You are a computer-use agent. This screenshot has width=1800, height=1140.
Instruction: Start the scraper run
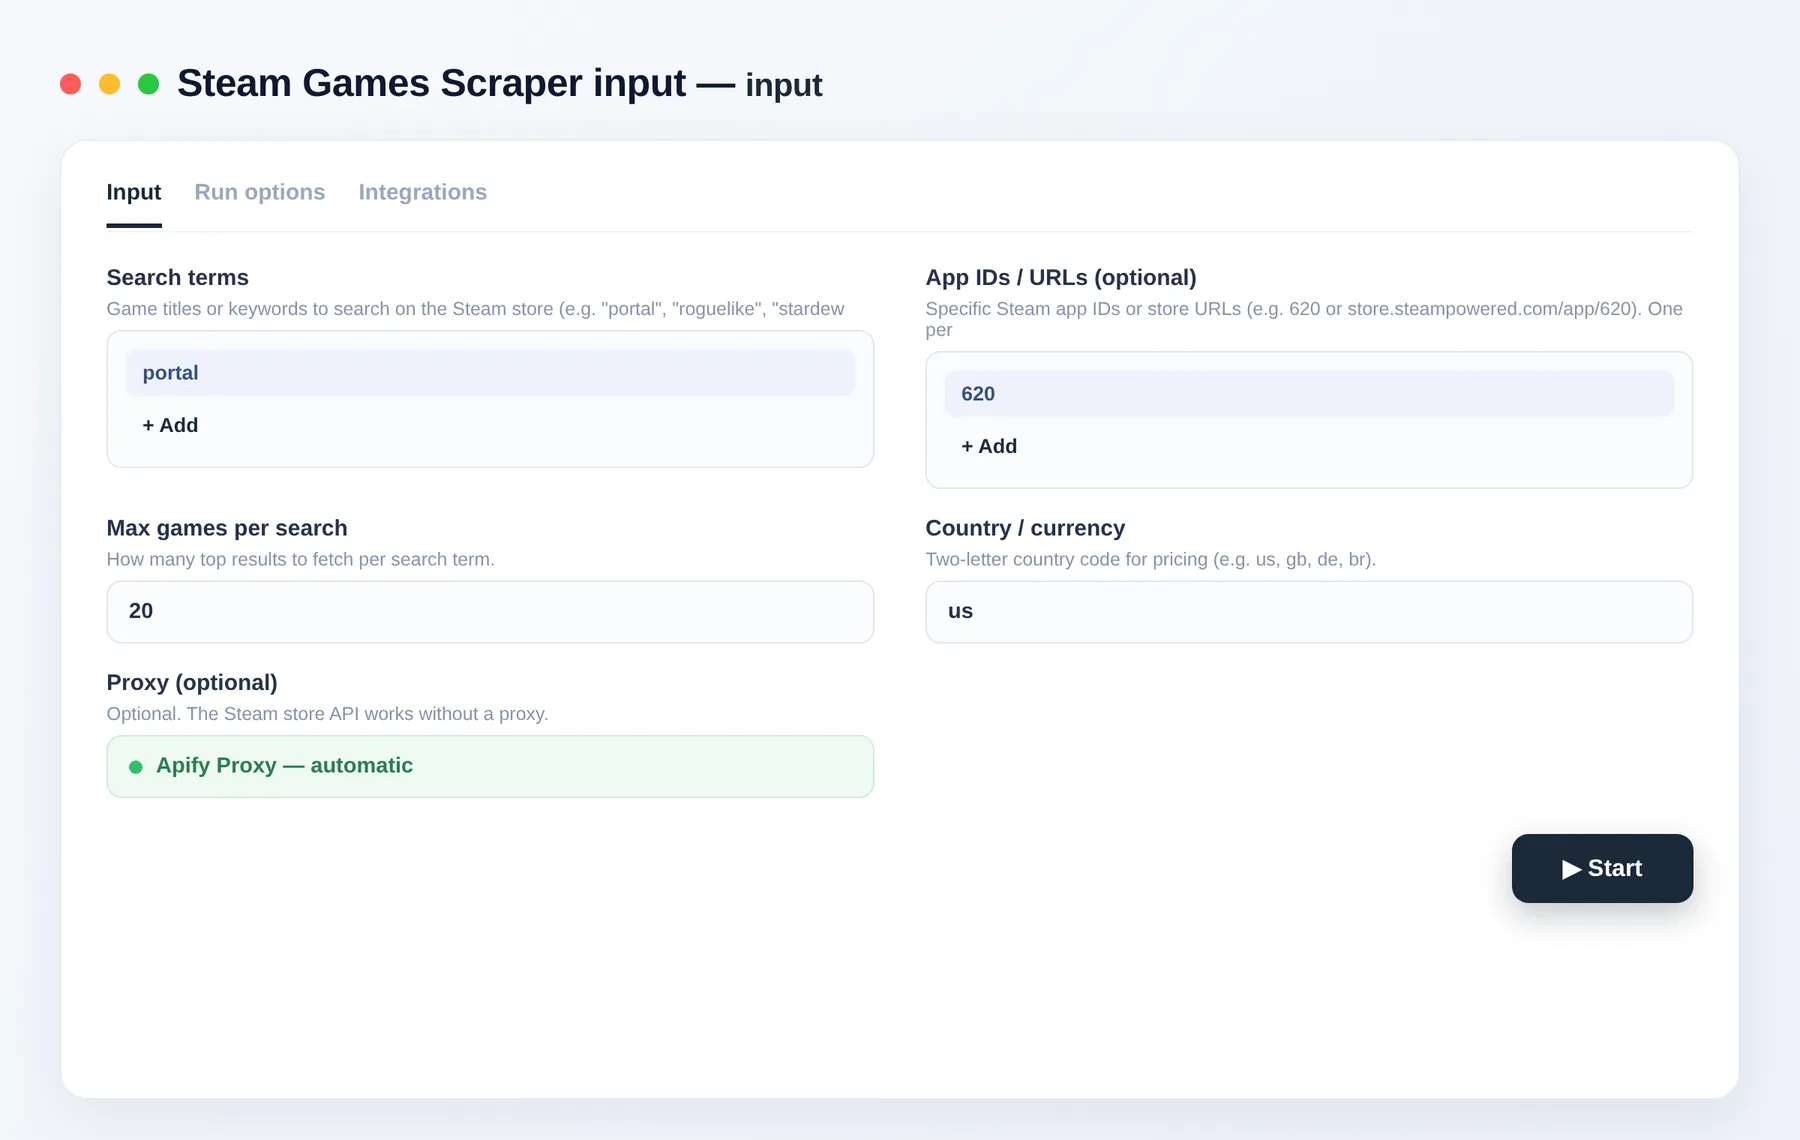[x=1602, y=868]
